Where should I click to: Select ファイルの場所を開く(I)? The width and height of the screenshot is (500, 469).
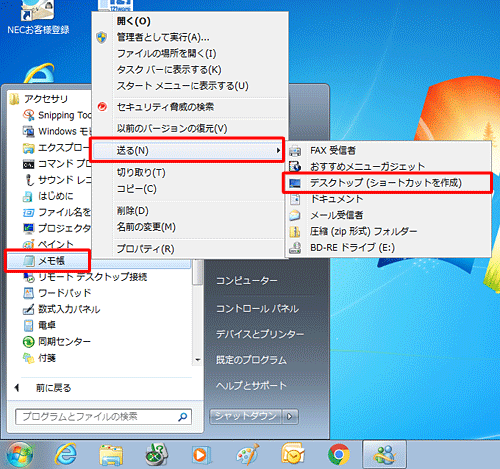coord(167,53)
